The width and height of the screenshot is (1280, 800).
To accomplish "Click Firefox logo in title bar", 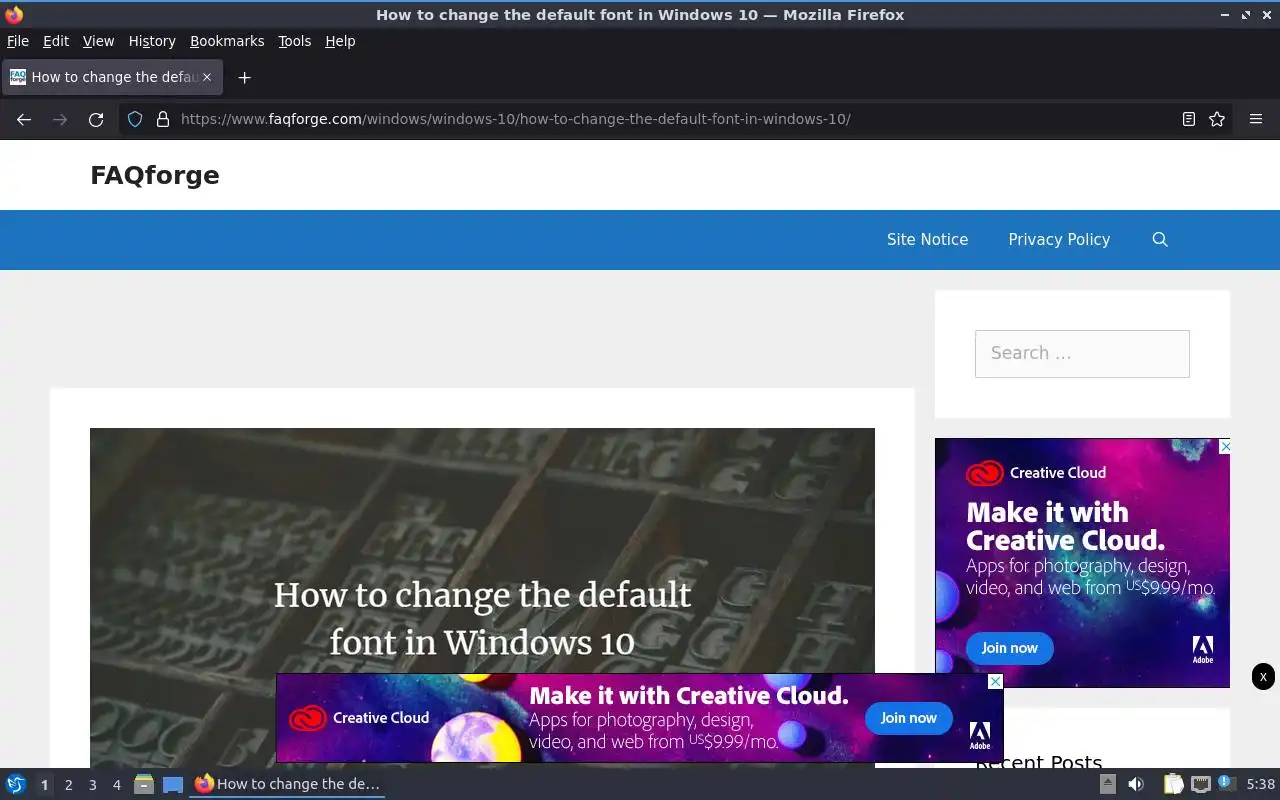I will [14, 15].
